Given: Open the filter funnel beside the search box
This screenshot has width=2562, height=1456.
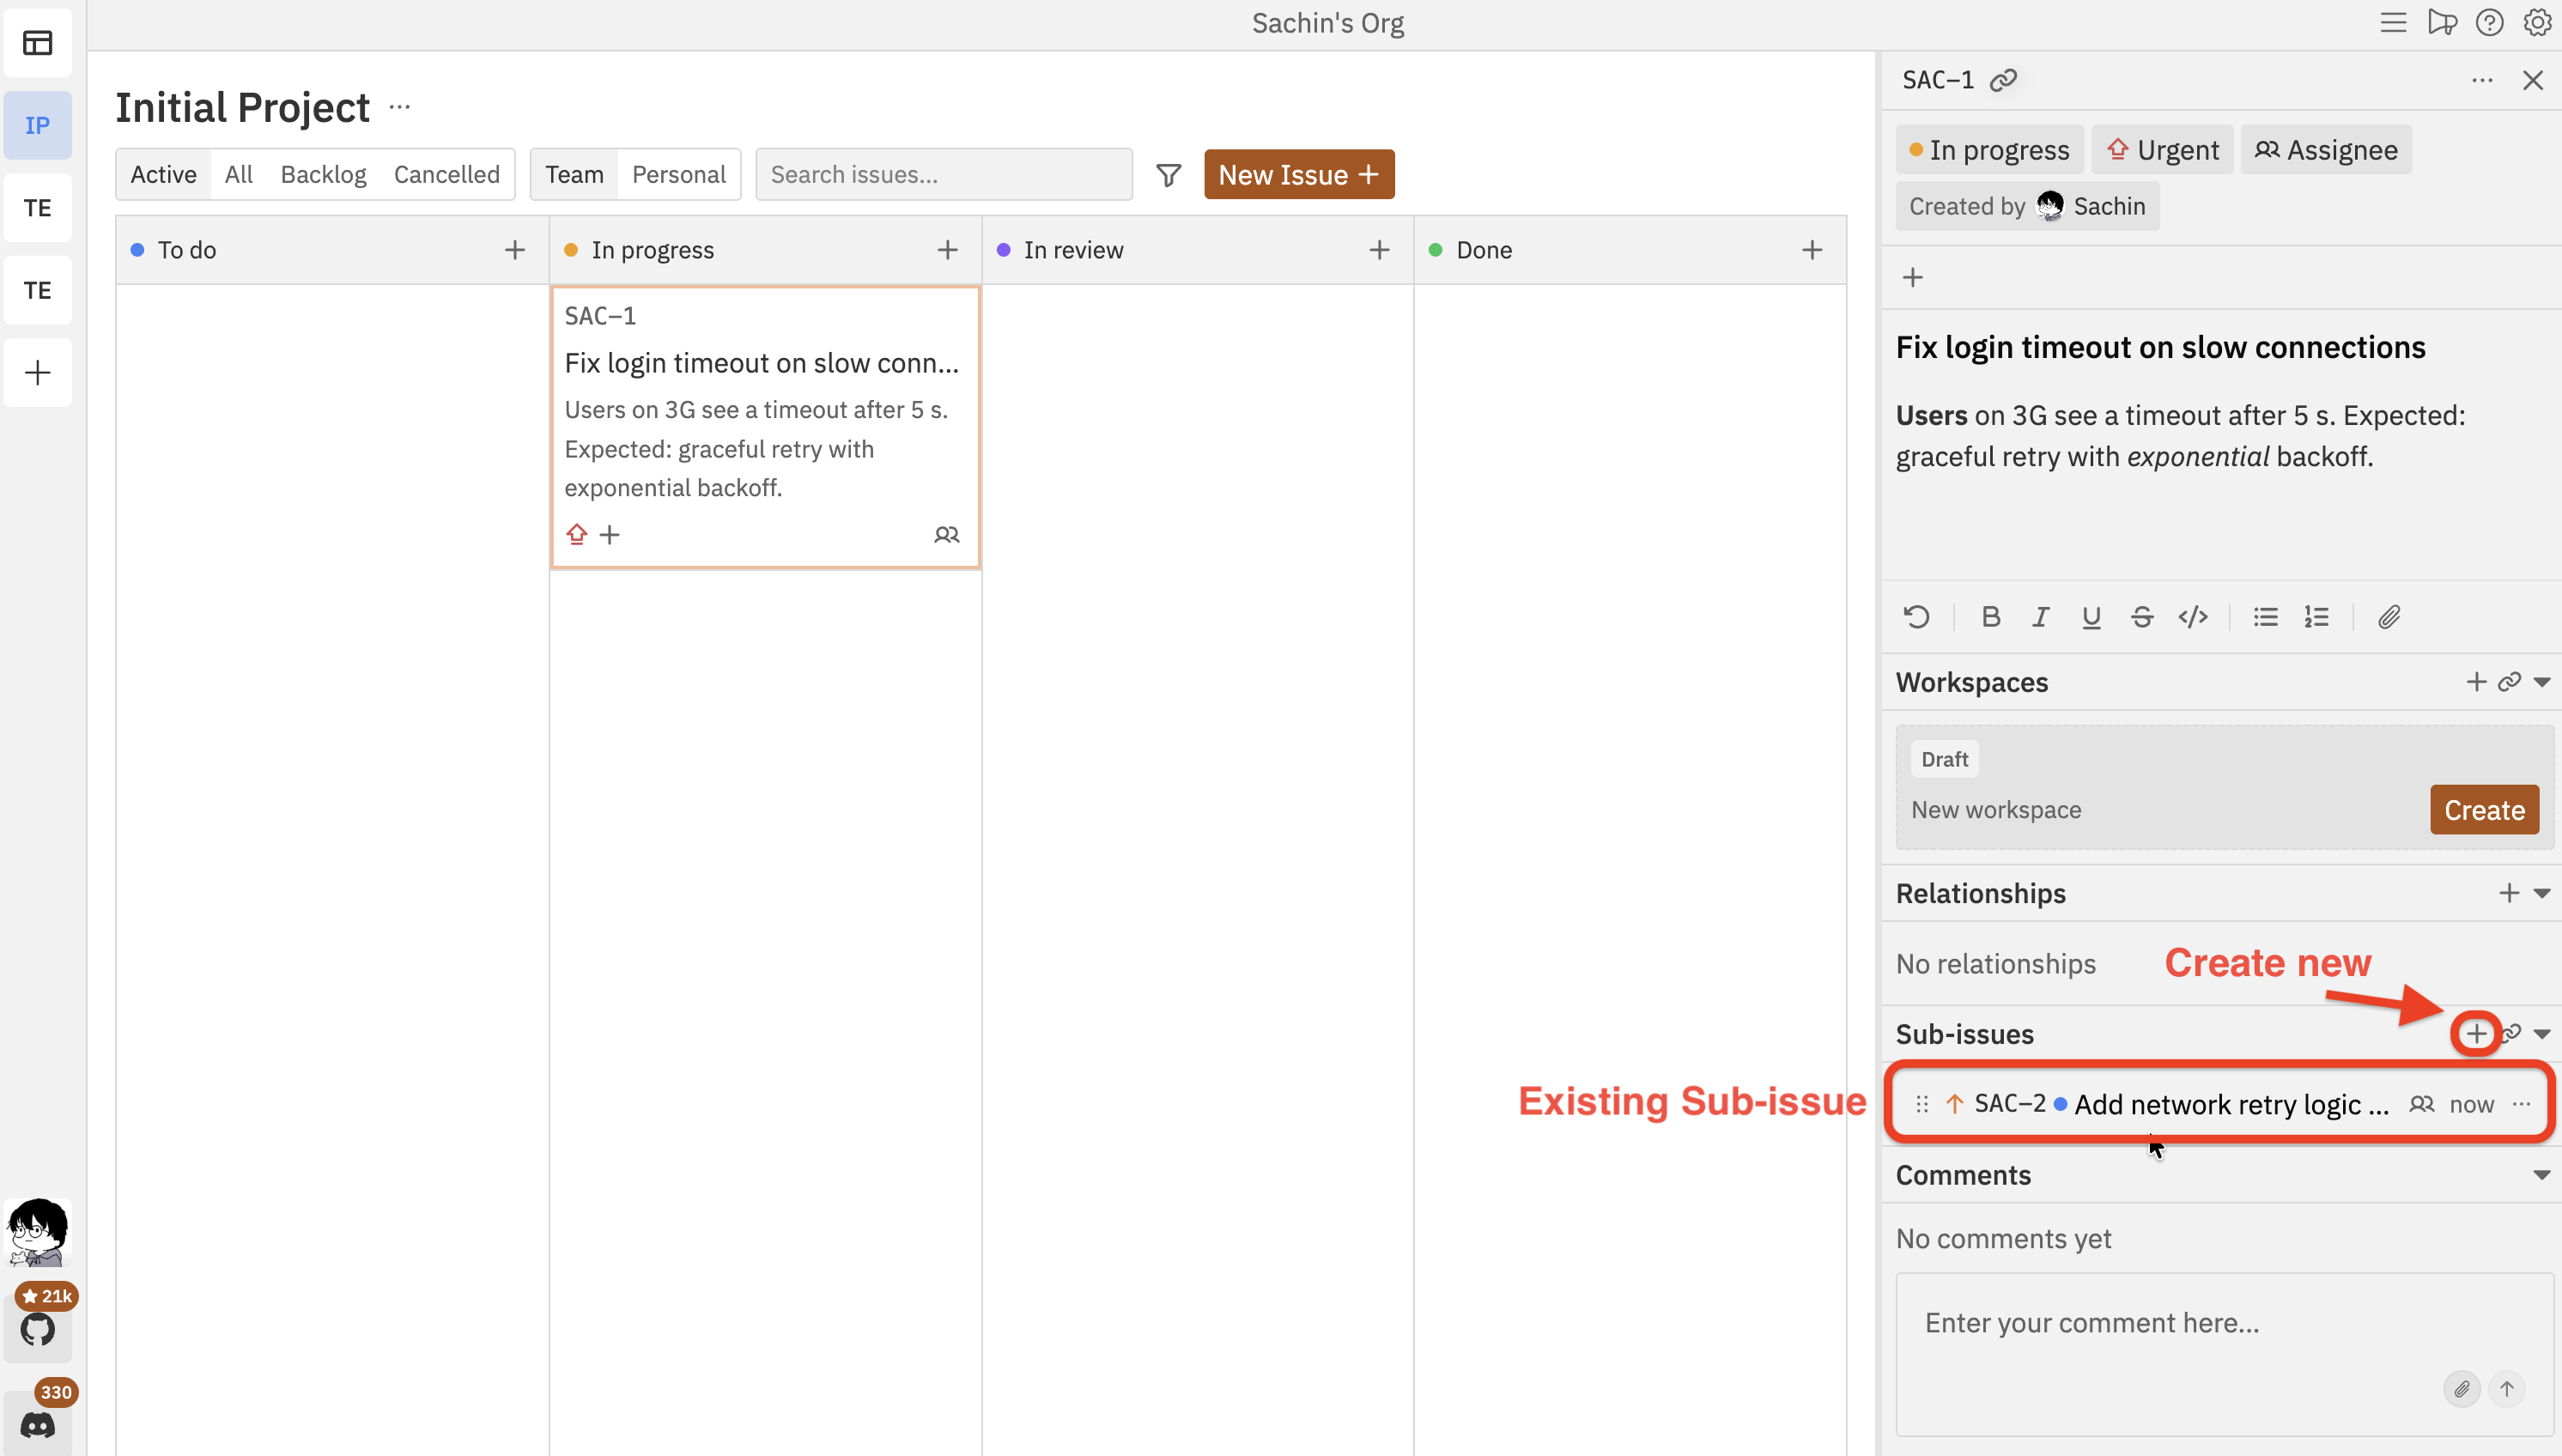Looking at the screenshot, I should point(1167,174).
